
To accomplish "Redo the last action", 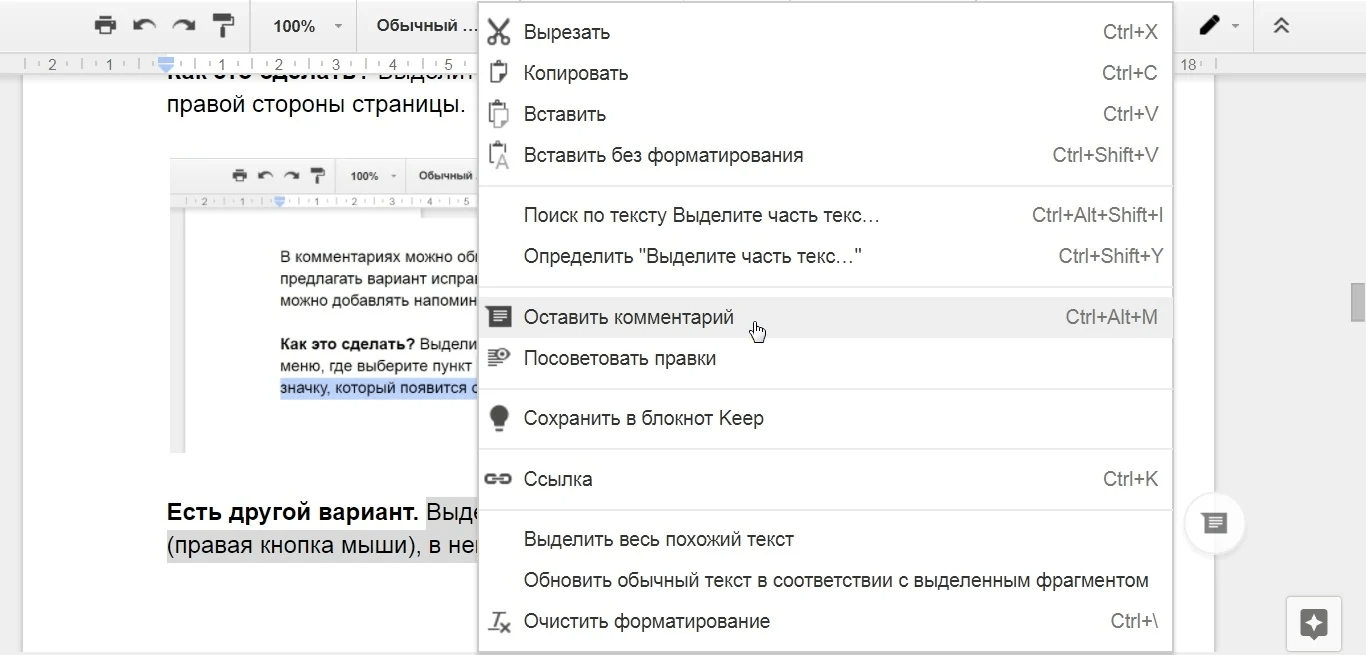I will coord(183,25).
